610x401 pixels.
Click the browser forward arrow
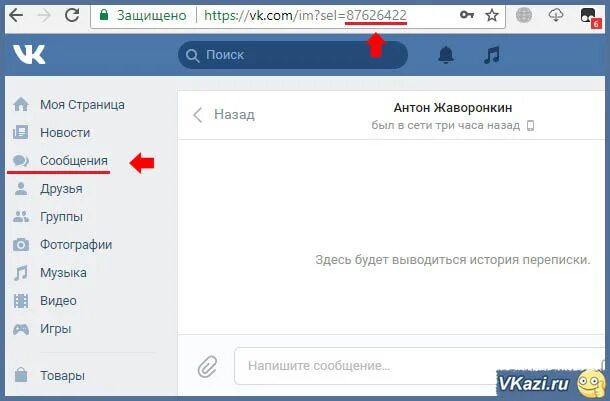point(45,16)
